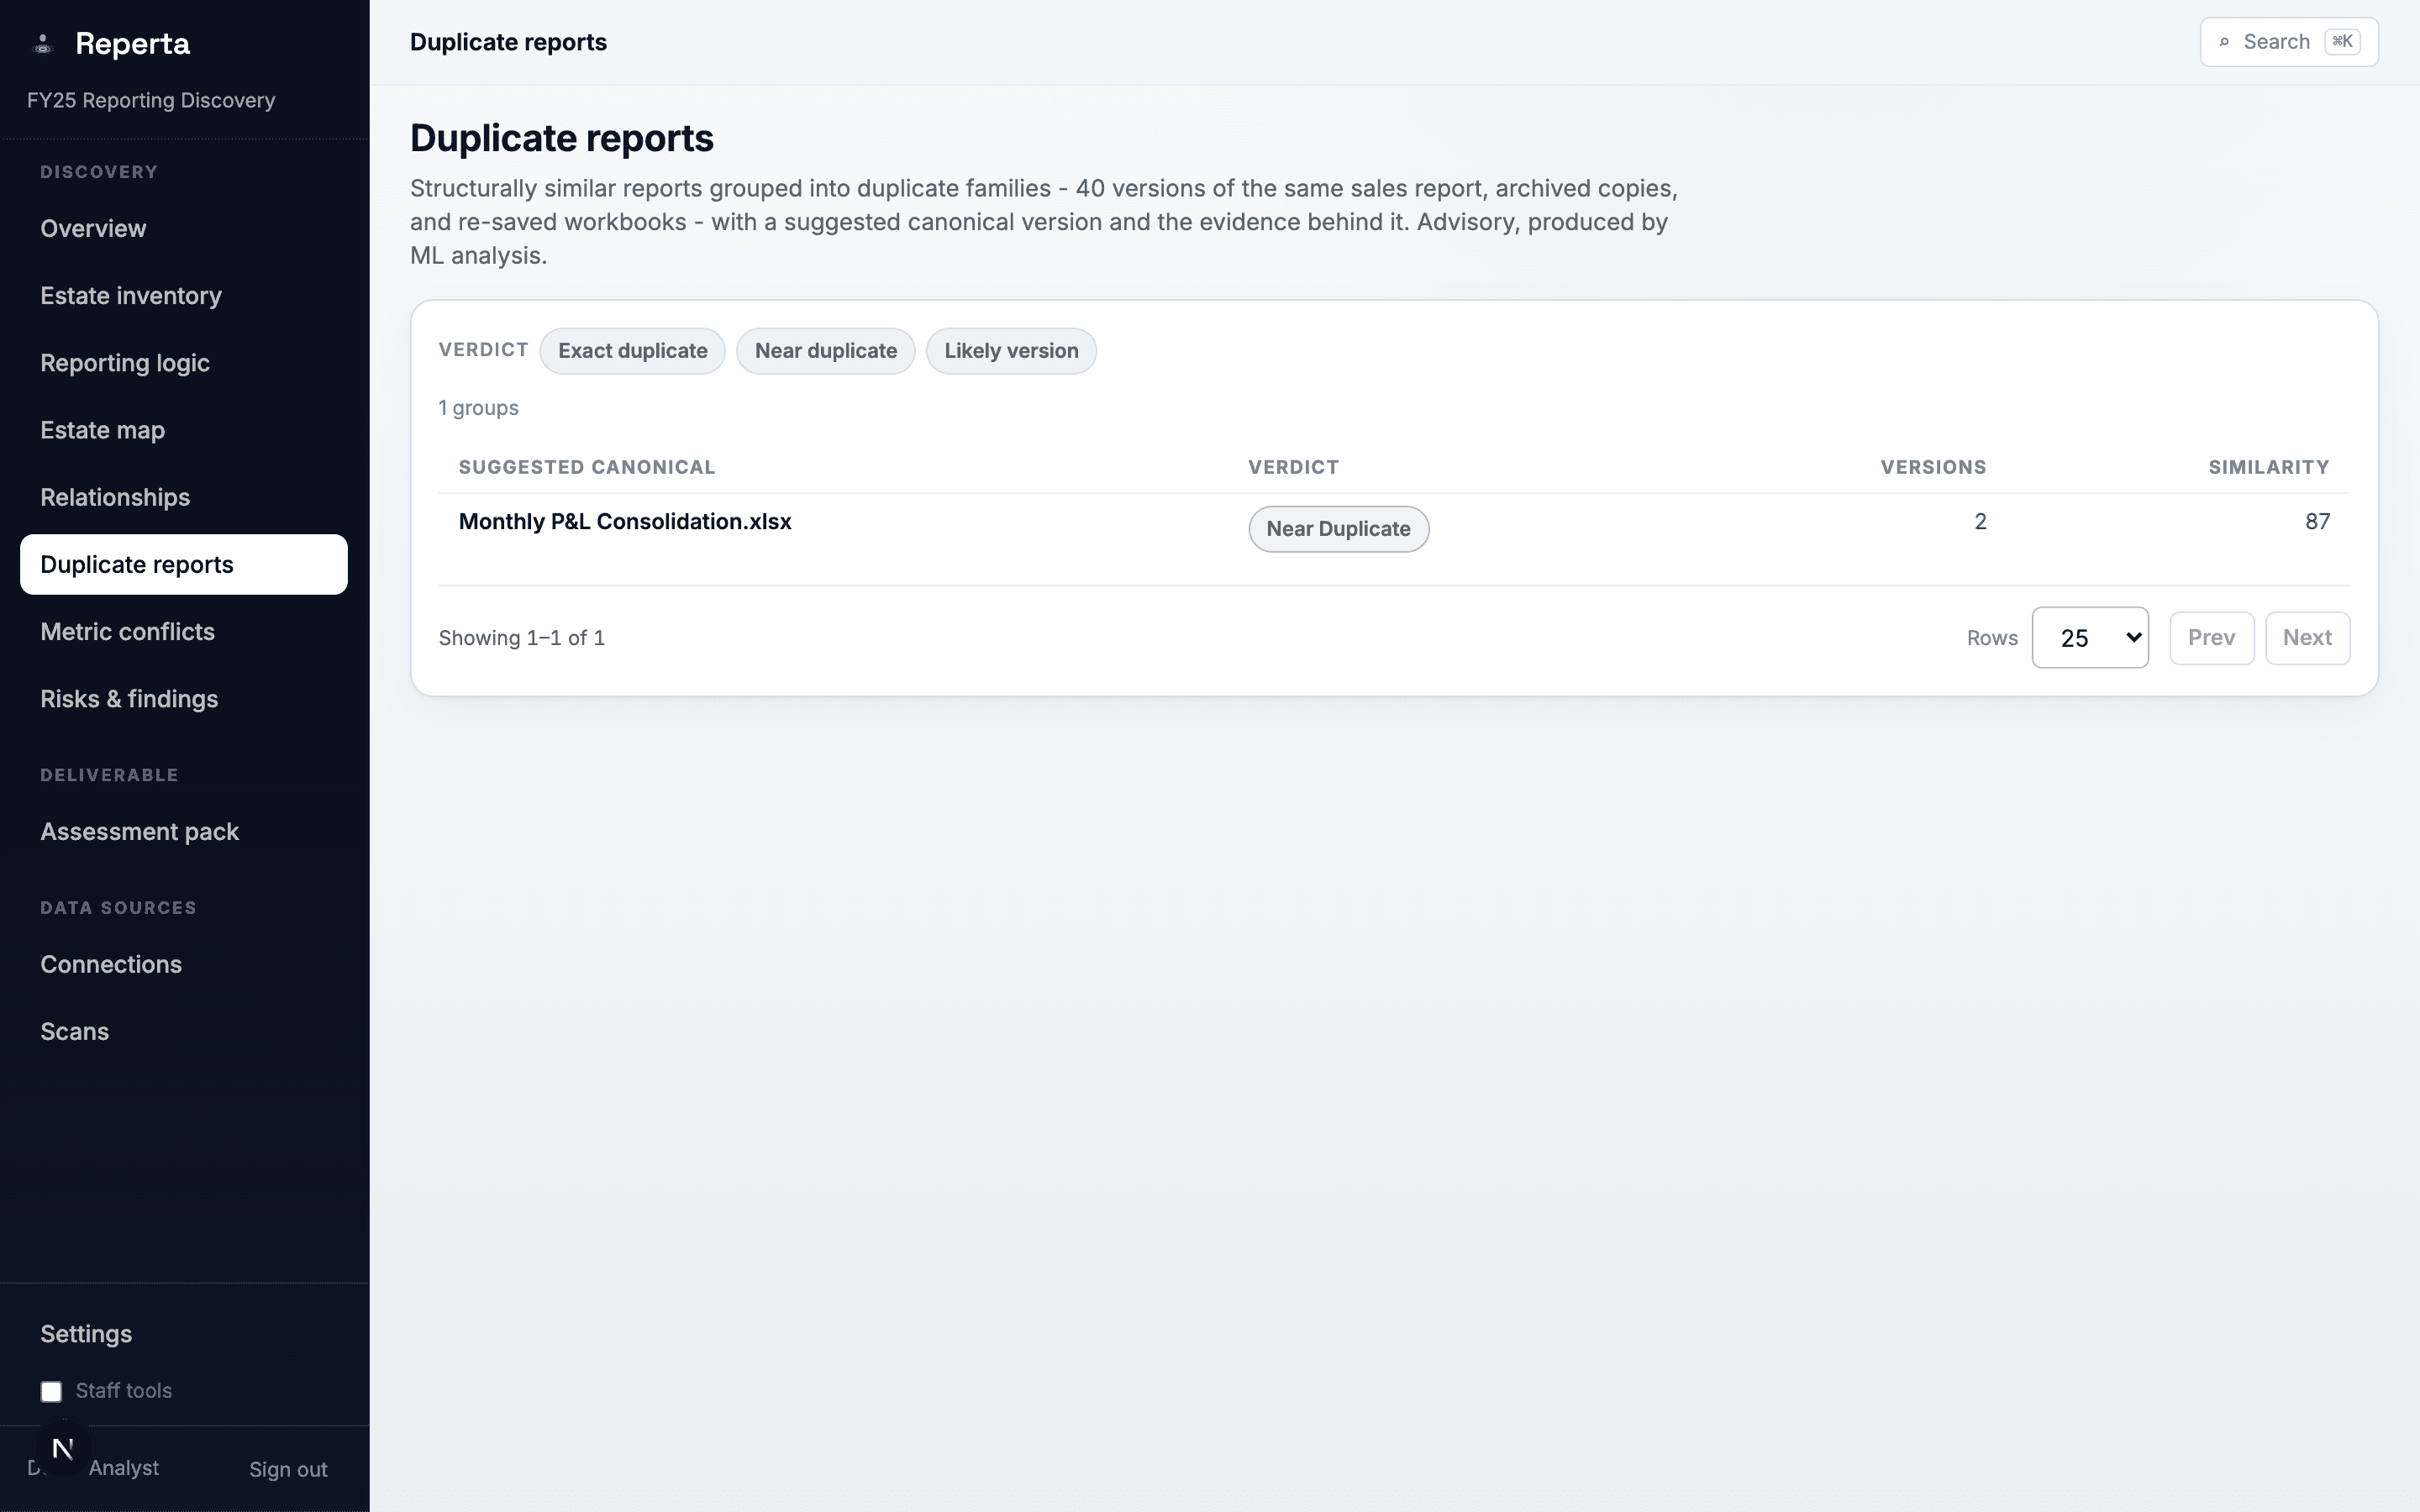Open Reporting logic page
The image size is (2420, 1512).
coord(184,363)
